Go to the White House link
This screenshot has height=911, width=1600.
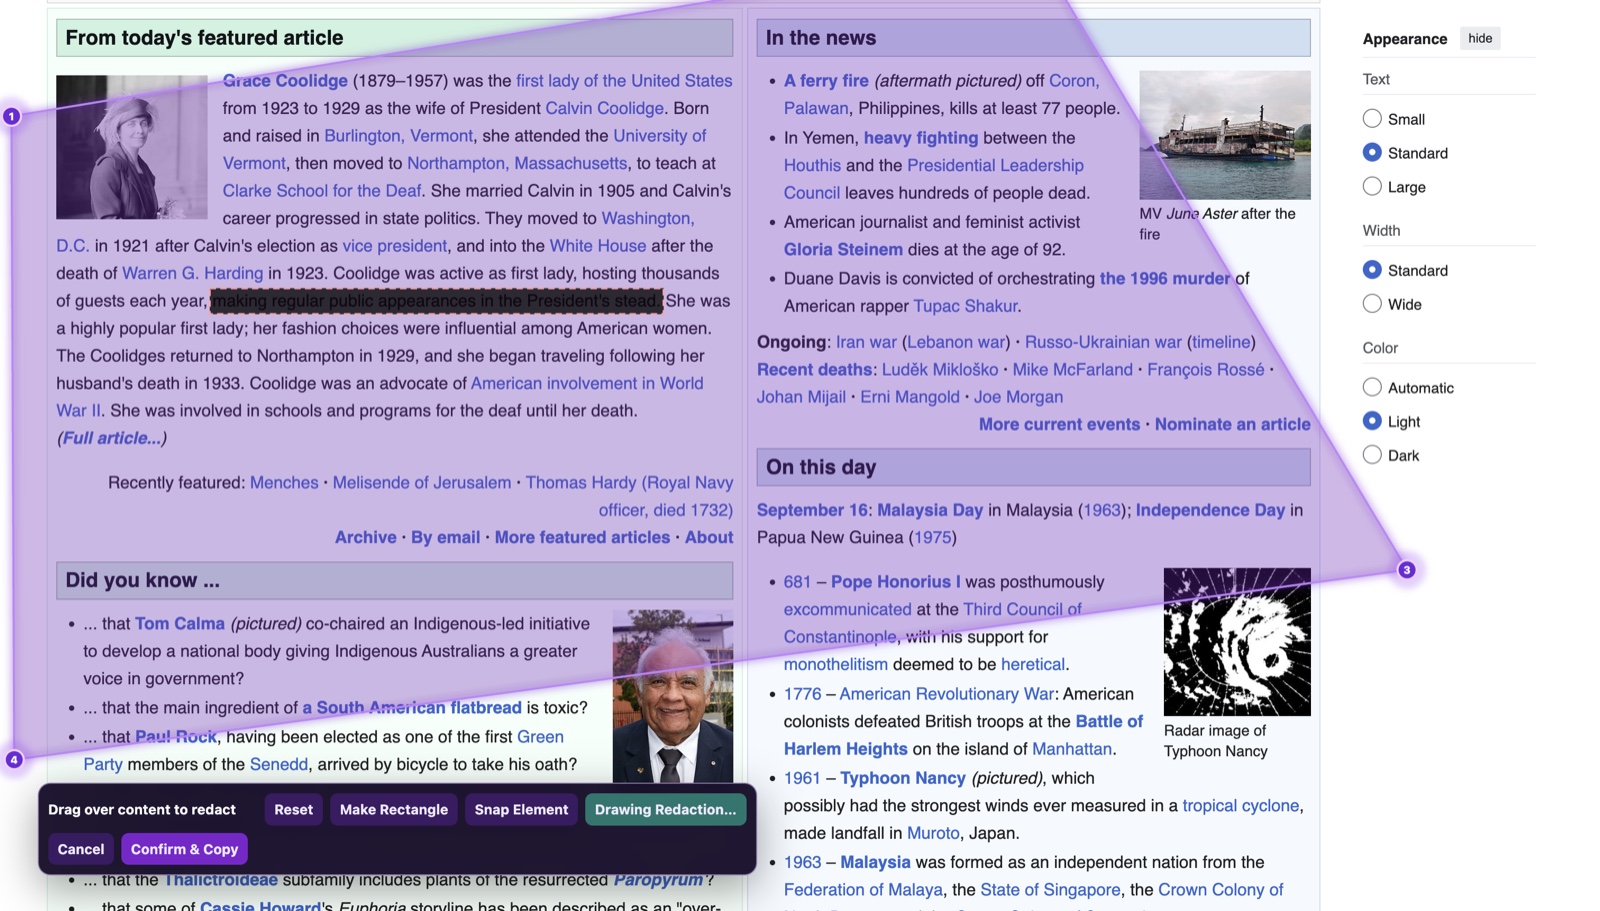point(598,246)
